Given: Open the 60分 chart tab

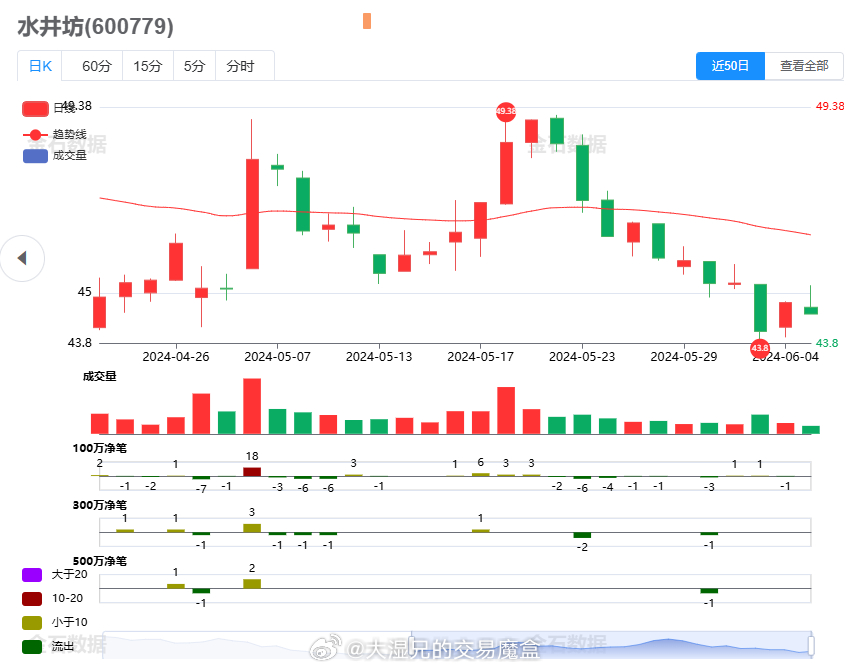Looking at the screenshot, I should click(96, 66).
